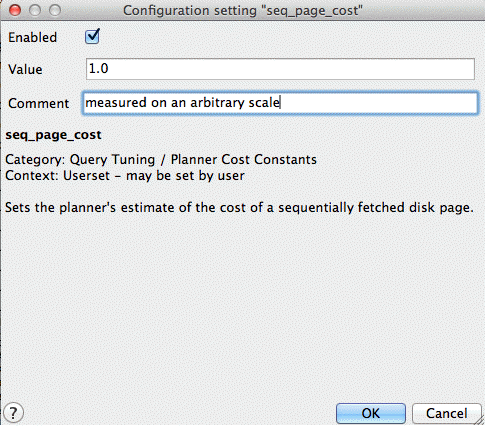The image size is (485, 426).
Task: Click the zoom window button in title bar
Action: 55,10
